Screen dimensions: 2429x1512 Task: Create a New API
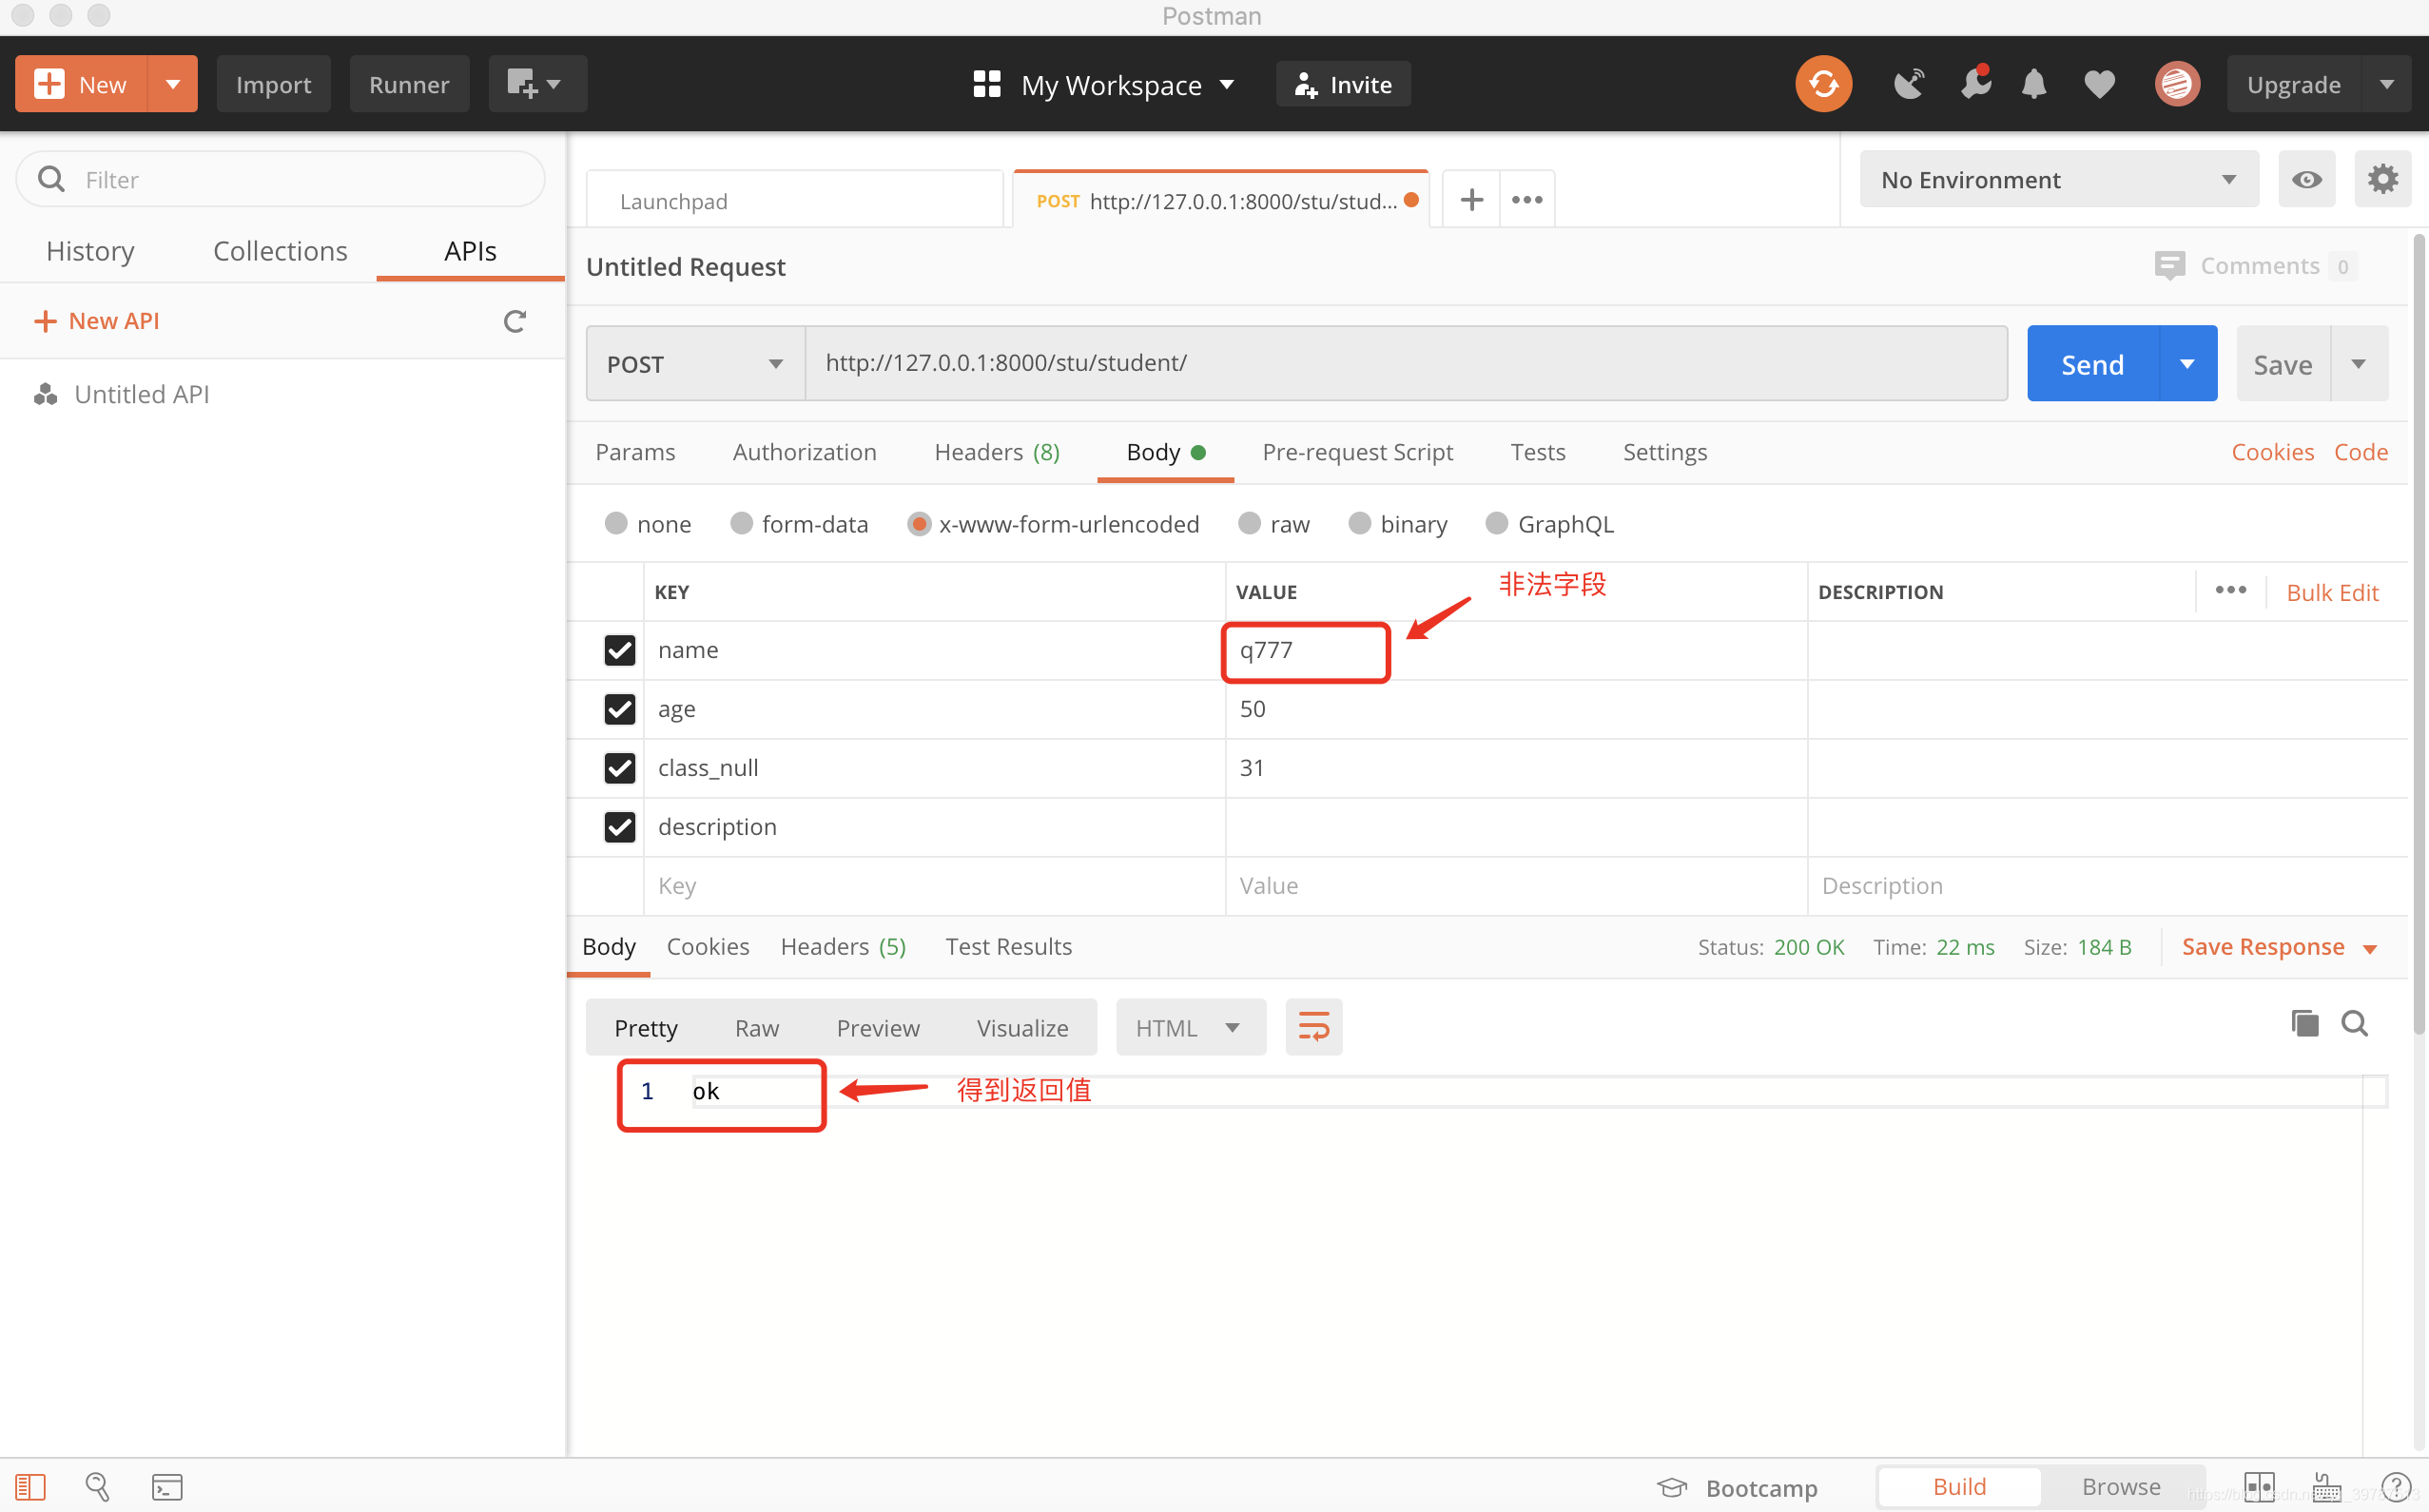tap(96, 321)
